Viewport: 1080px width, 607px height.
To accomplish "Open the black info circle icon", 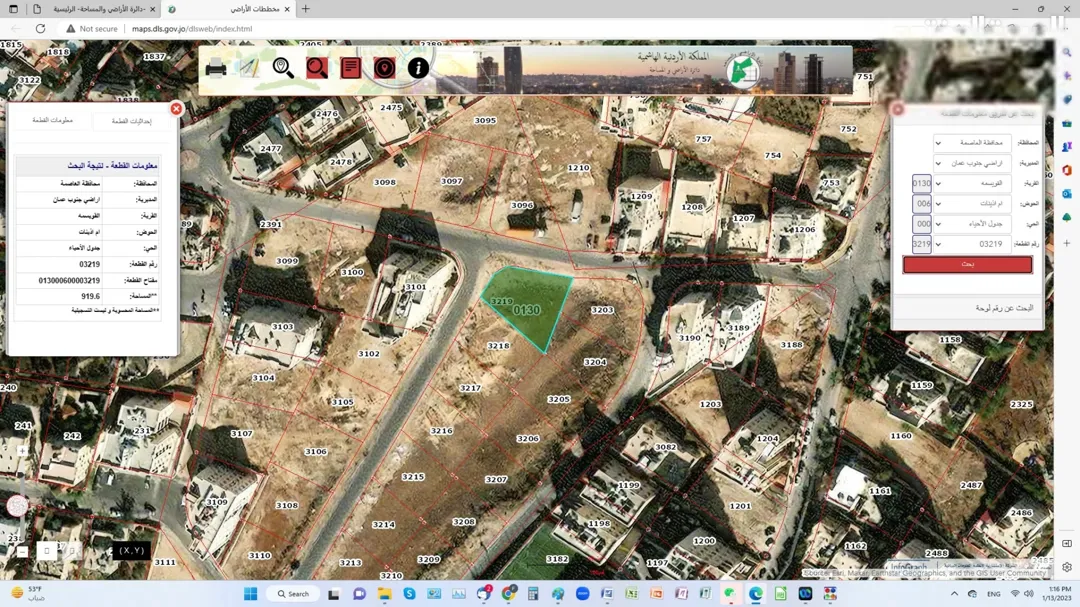I will (x=418, y=68).
